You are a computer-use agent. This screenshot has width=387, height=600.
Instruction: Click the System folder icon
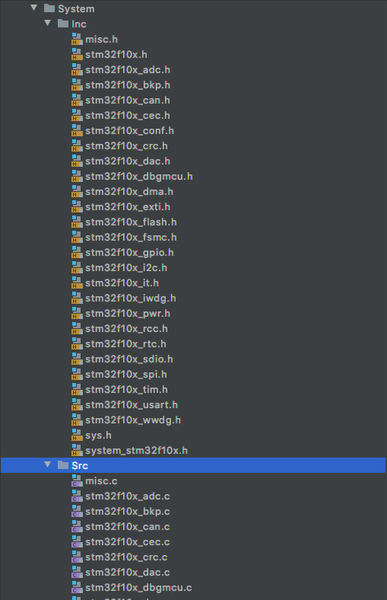49,8
